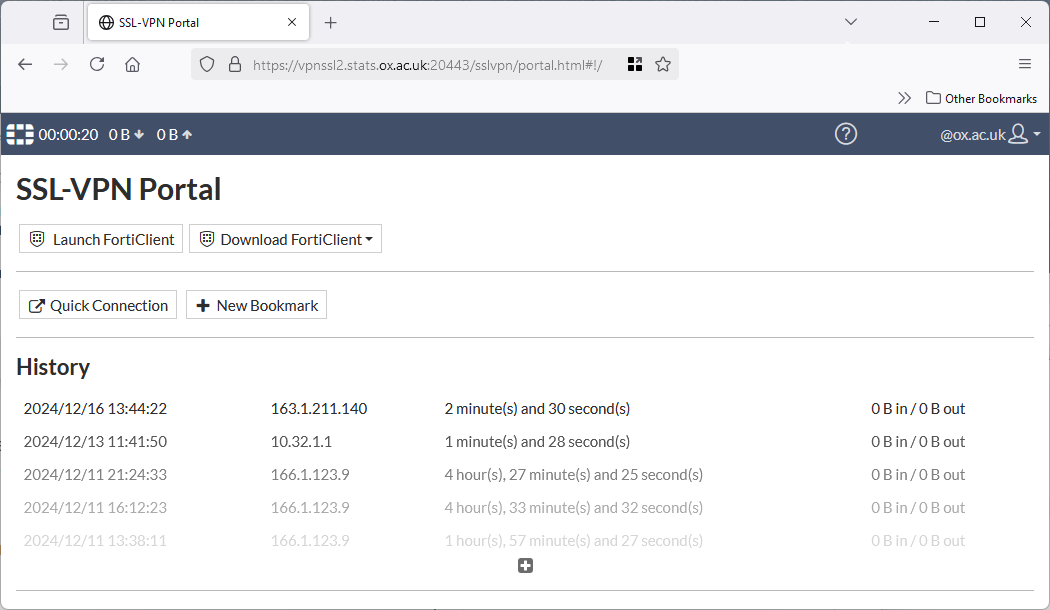1050x610 pixels.
Task: Click the user silhouette icon beside @ox.ac.uk
Action: click(1018, 133)
